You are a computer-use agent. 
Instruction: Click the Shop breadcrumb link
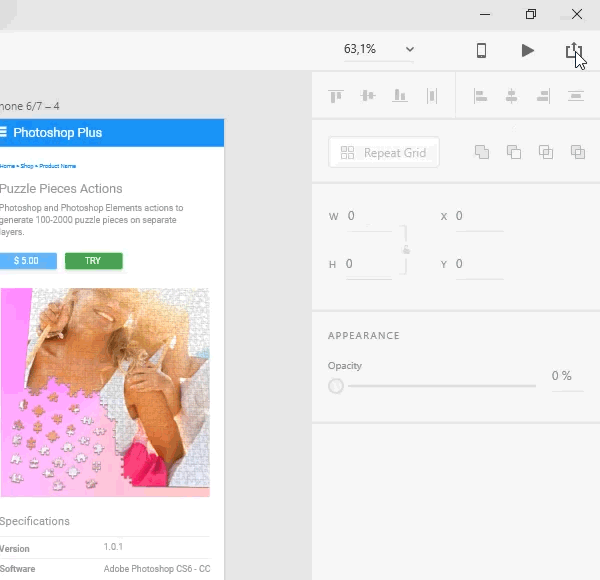point(27,166)
